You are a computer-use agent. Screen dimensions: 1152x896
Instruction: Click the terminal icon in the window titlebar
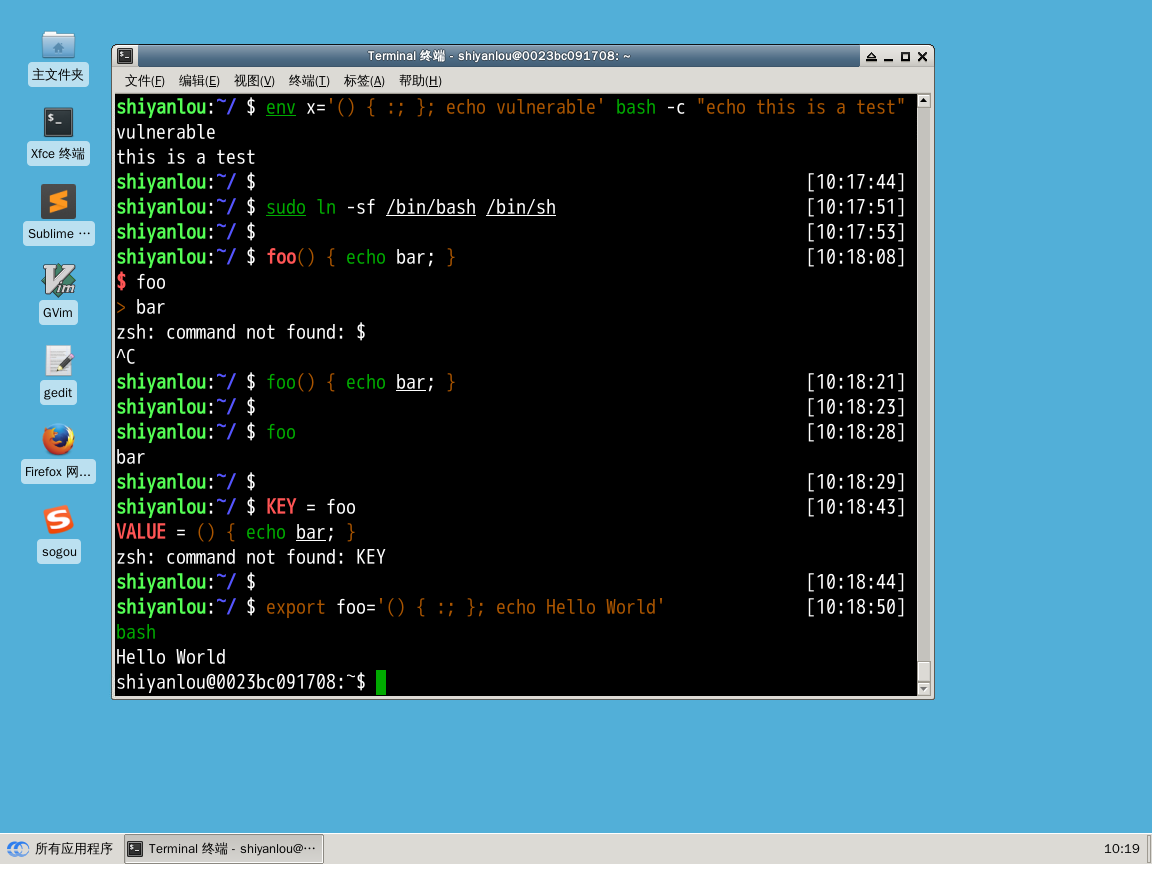coord(124,56)
